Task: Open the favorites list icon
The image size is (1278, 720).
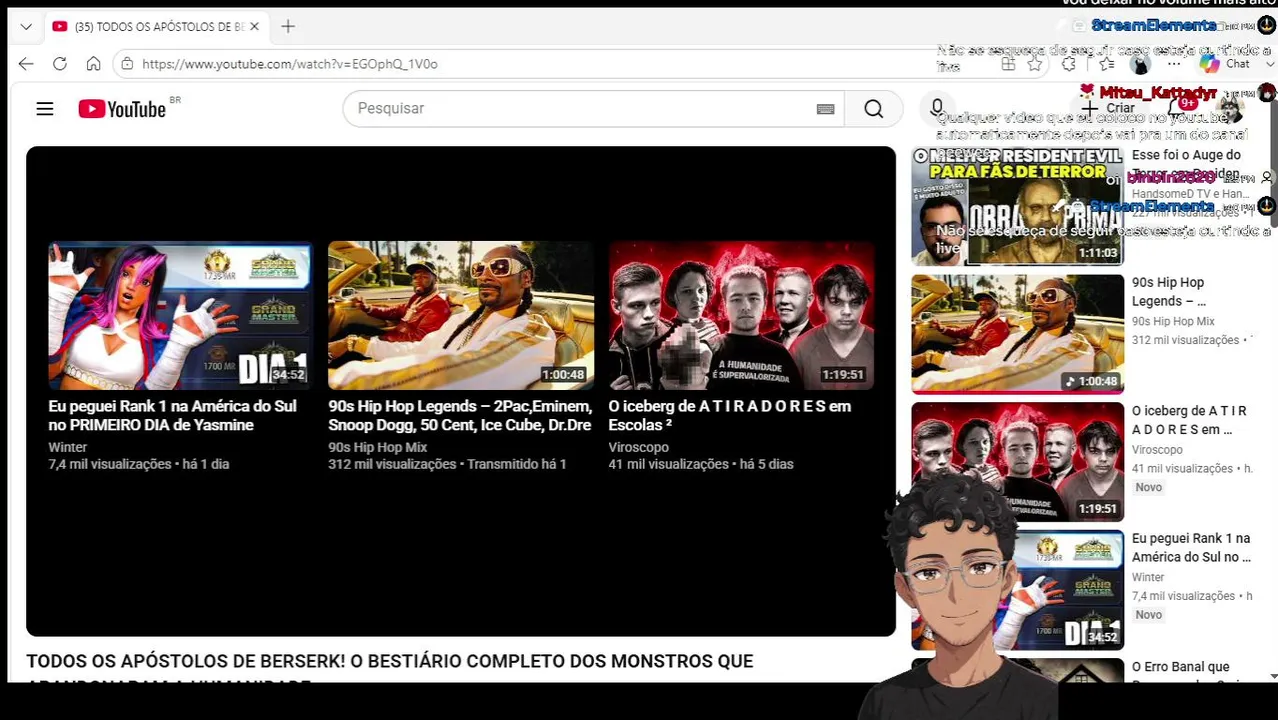Action: pyautogui.click(x=1106, y=64)
